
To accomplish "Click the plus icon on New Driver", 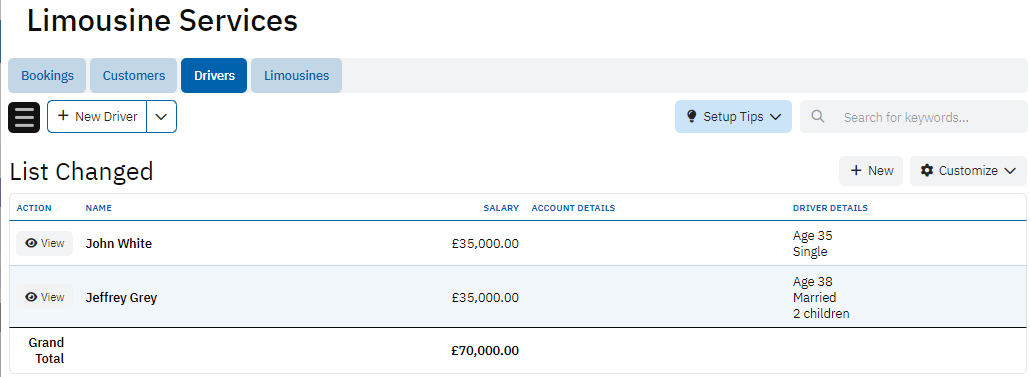I will click(x=64, y=116).
